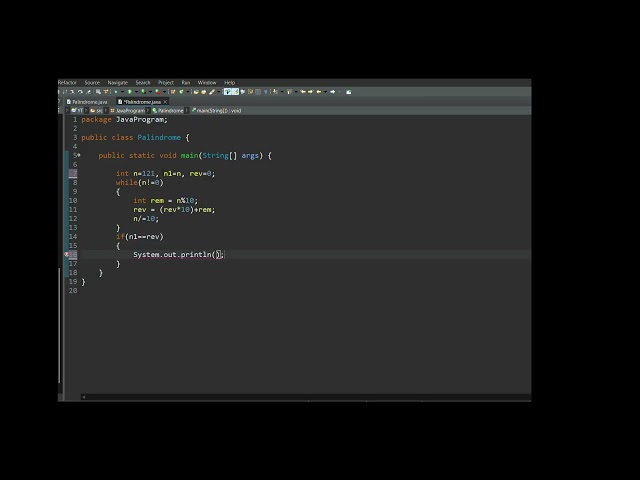Expand Previous Annotation dropdown arrow

[x=296, y=92]
